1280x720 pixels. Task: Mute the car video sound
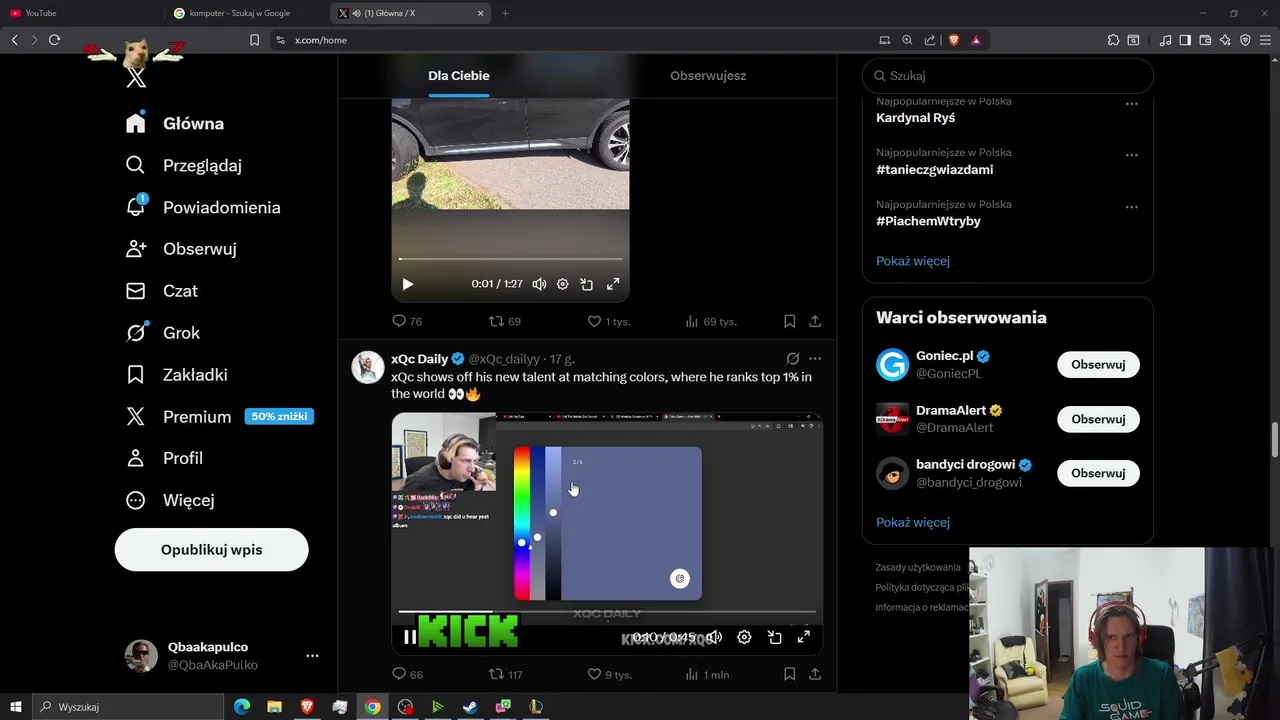pos(539,284)
